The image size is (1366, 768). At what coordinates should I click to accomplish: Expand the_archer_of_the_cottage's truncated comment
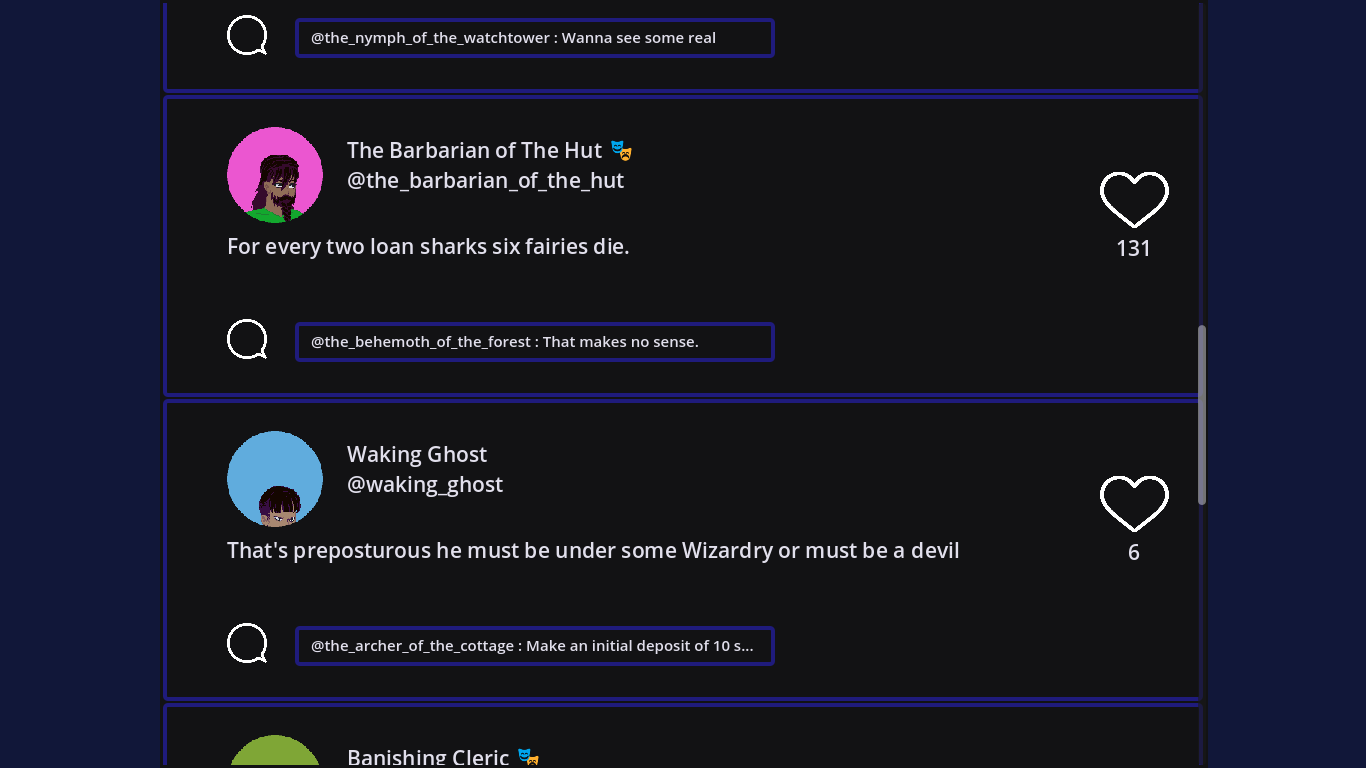point(535,646)
